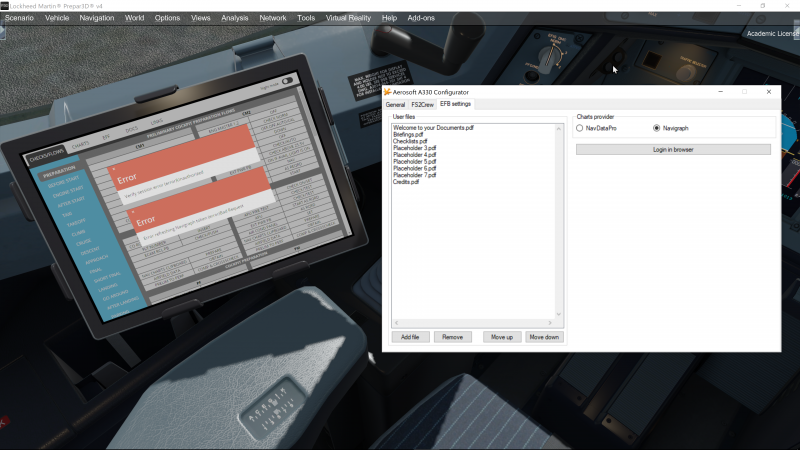Click the Aerosoft A330 Configurator window icon
Screen dimensions: 800x450
coord(387,92)
